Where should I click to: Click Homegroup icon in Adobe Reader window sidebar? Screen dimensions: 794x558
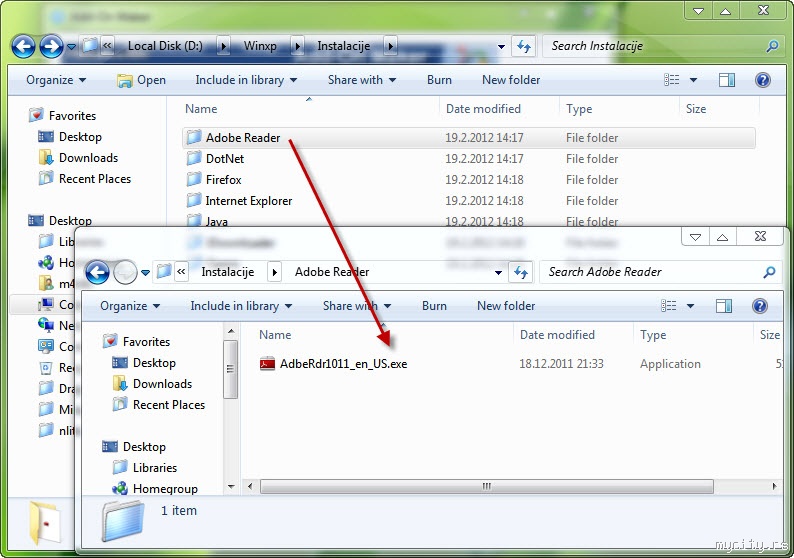pos(120,488)
